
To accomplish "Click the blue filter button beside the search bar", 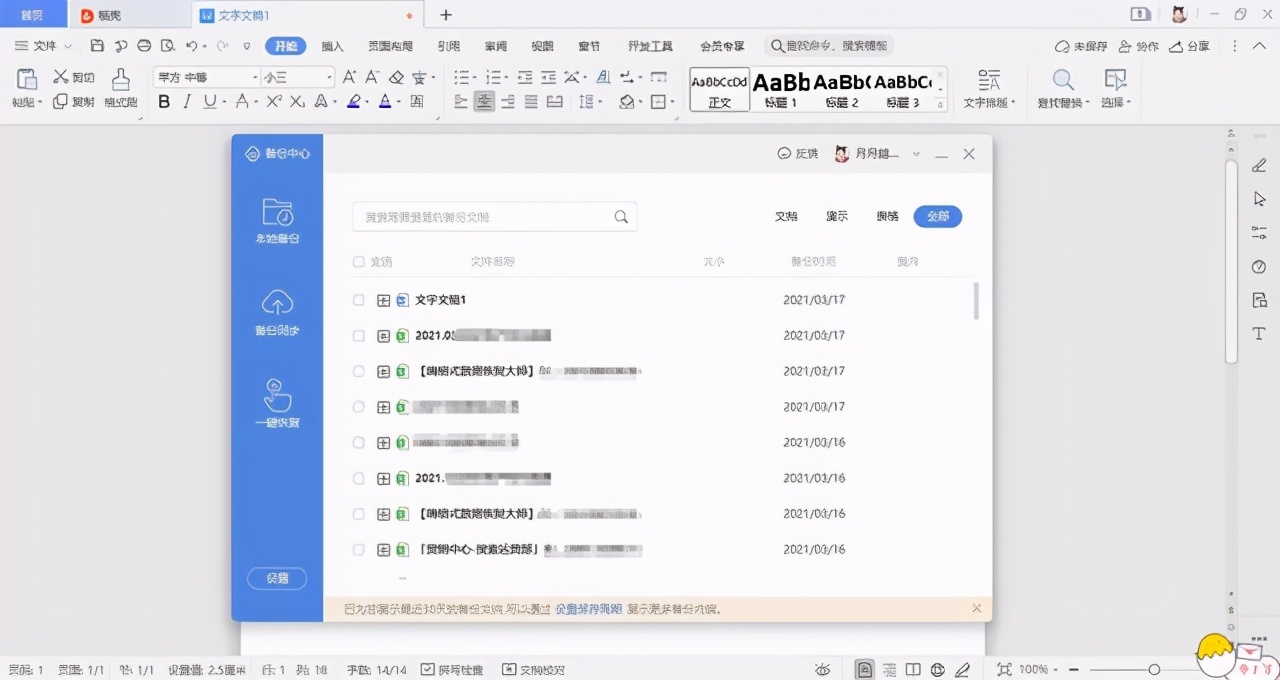I will coord(937,216).
